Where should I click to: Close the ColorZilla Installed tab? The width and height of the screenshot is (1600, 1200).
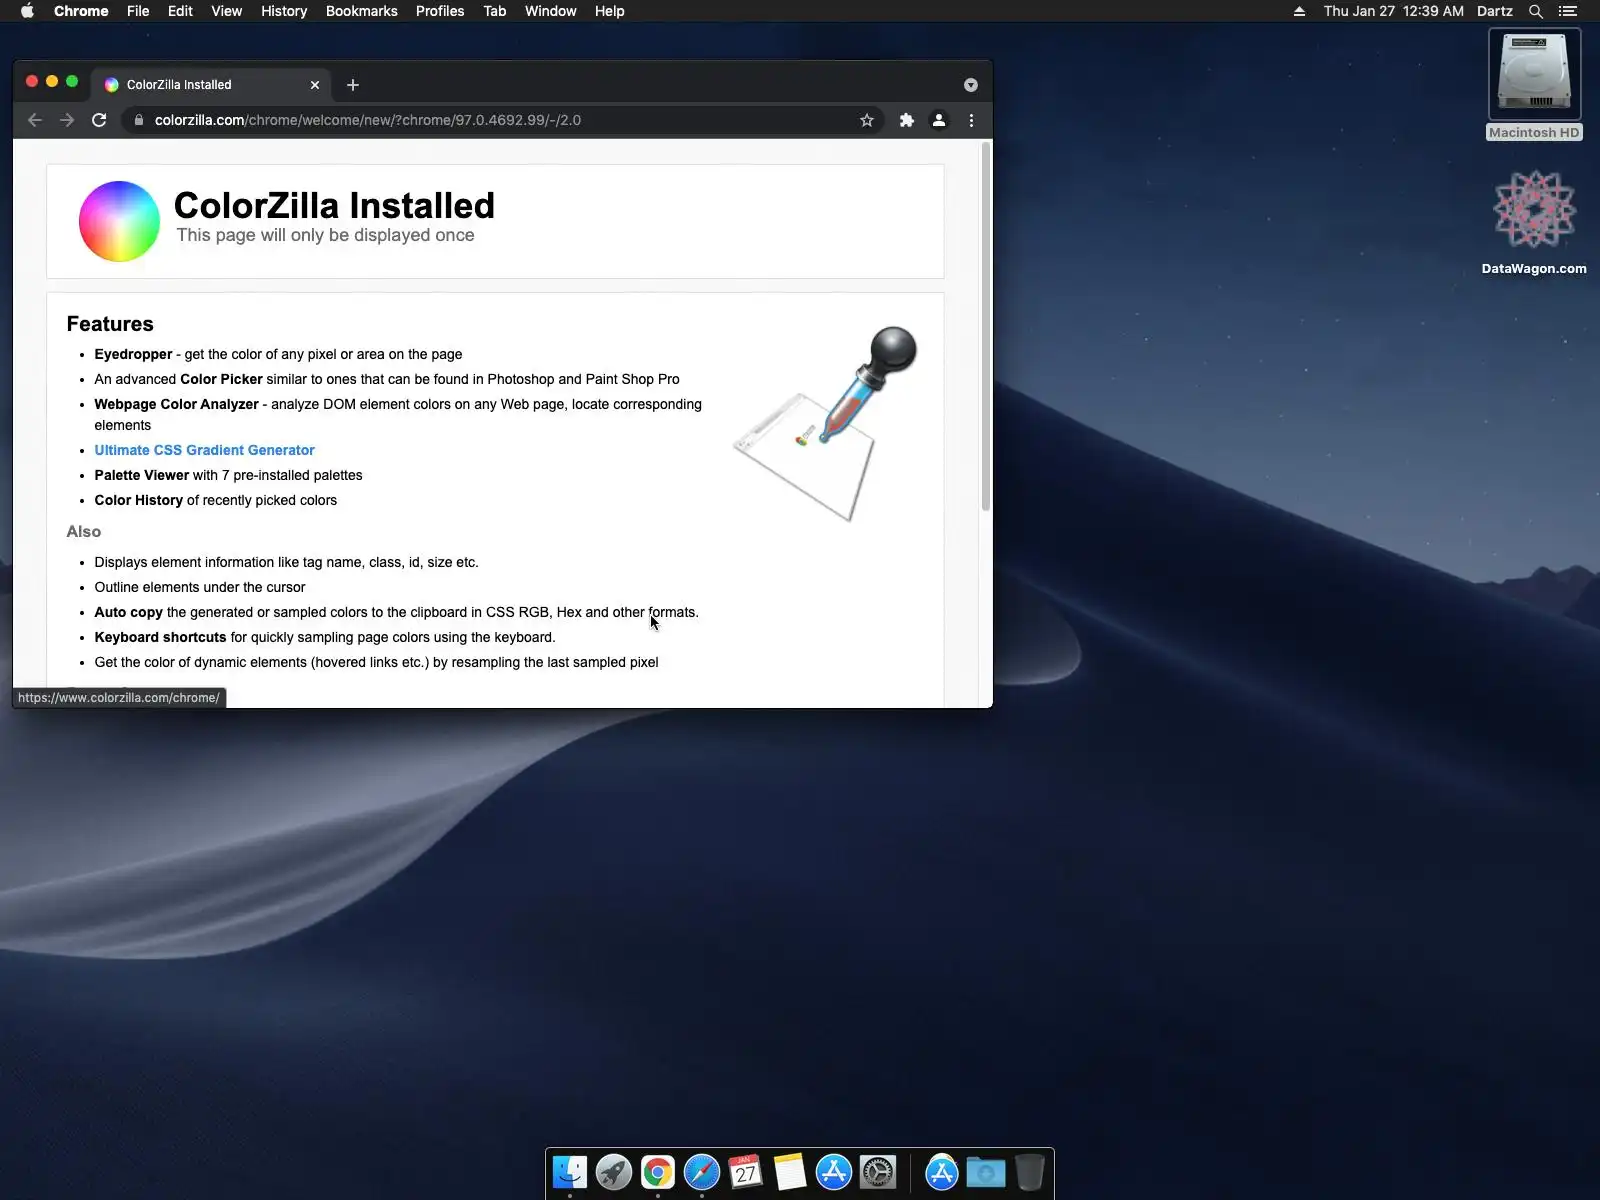point(315,85)
